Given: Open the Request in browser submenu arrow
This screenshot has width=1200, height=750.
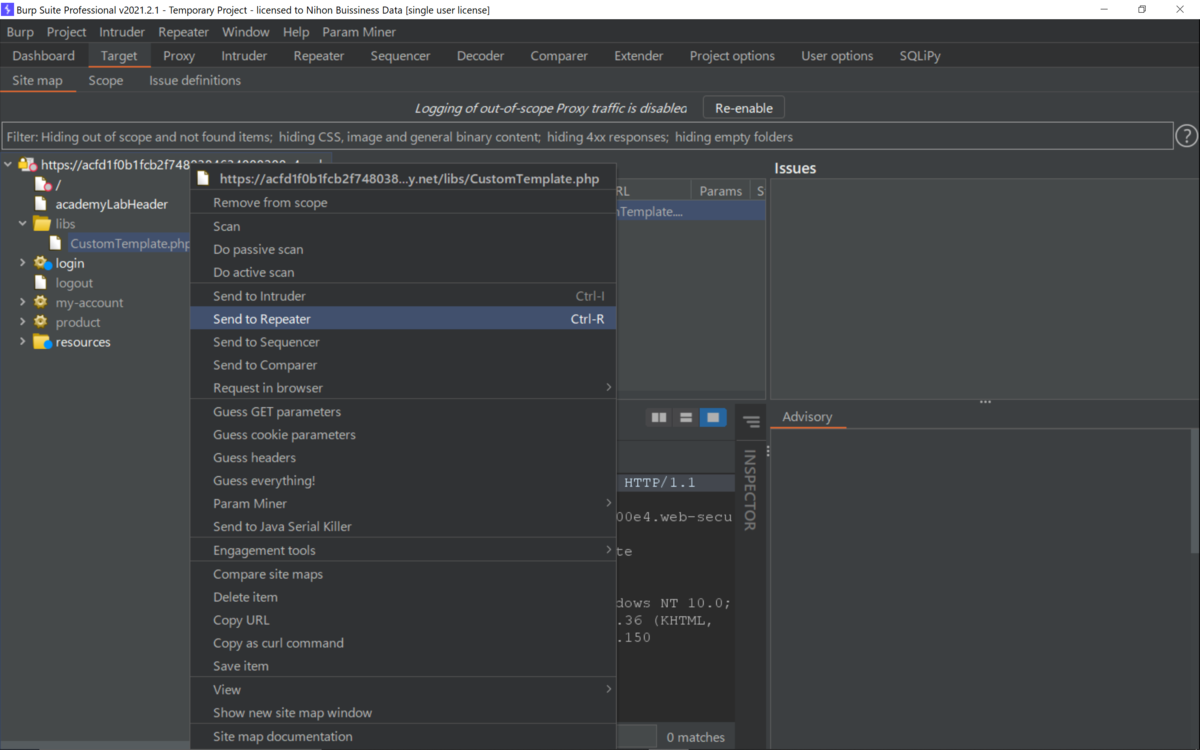Looking at the screenshot, I should [x=608, y=388].
